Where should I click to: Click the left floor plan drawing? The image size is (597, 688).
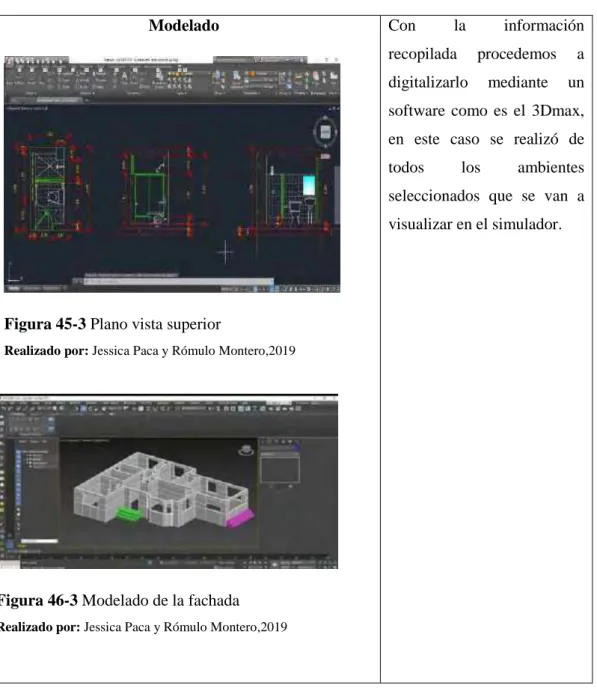50,190
